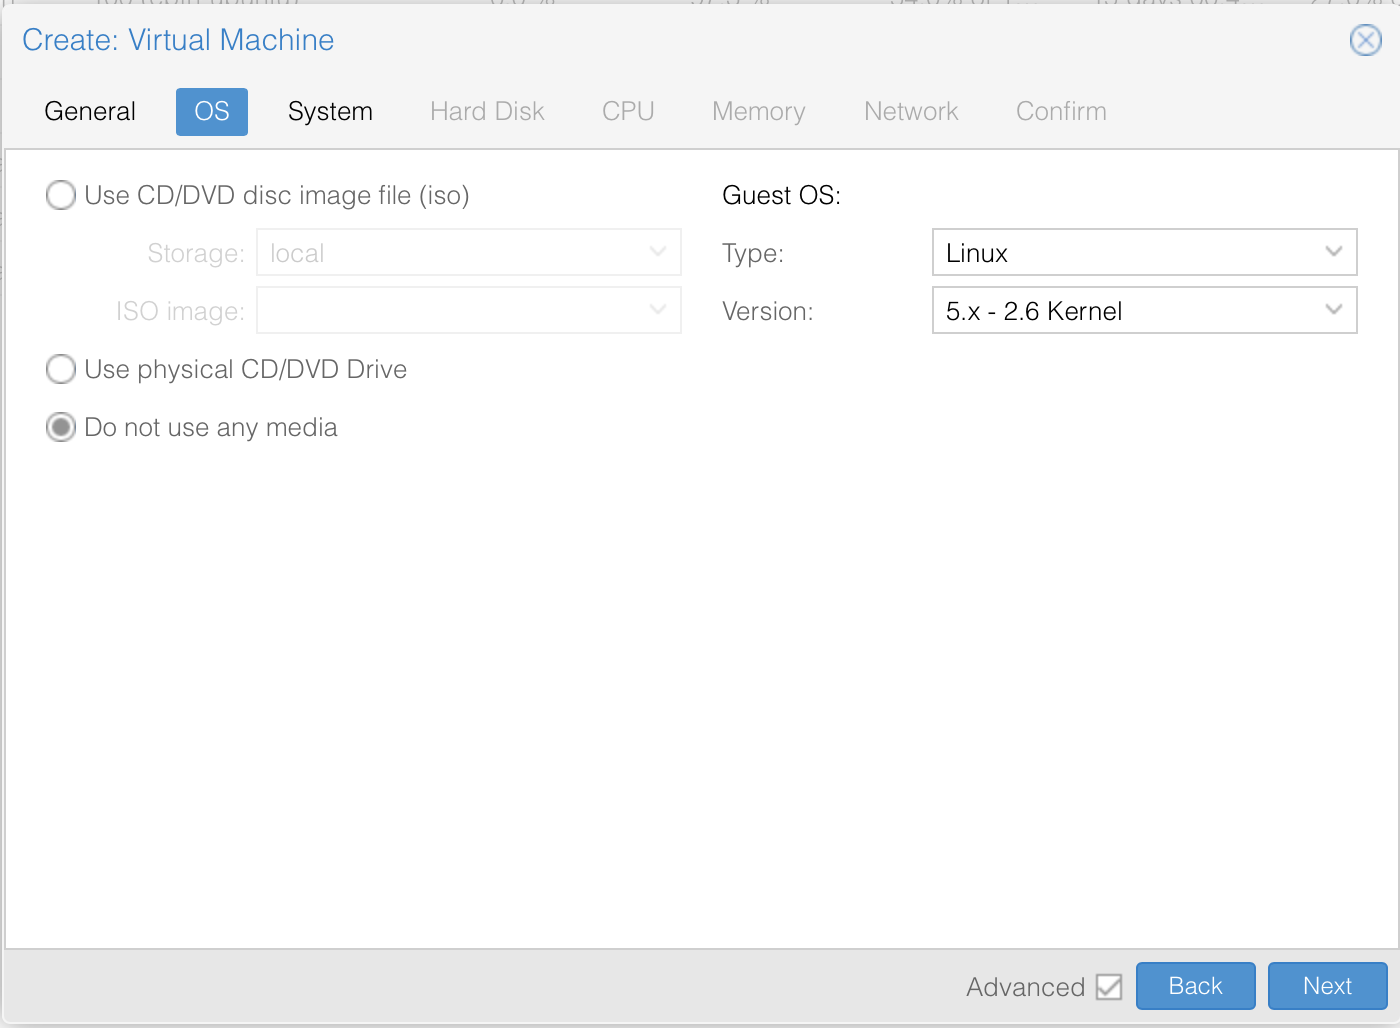Close the Create Virtual Machine dialog

(x=1365, y=40)
